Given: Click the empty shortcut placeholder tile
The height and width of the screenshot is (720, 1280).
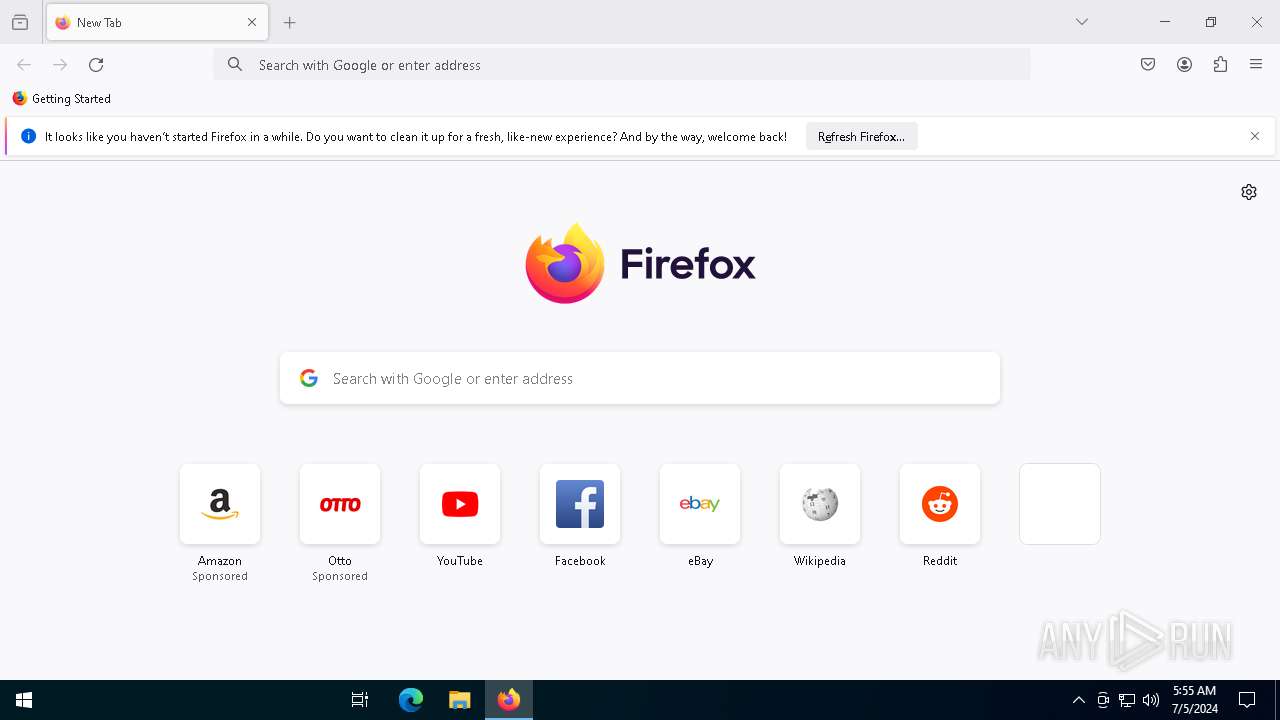Looking at the screenshot, I should 1060,505.
